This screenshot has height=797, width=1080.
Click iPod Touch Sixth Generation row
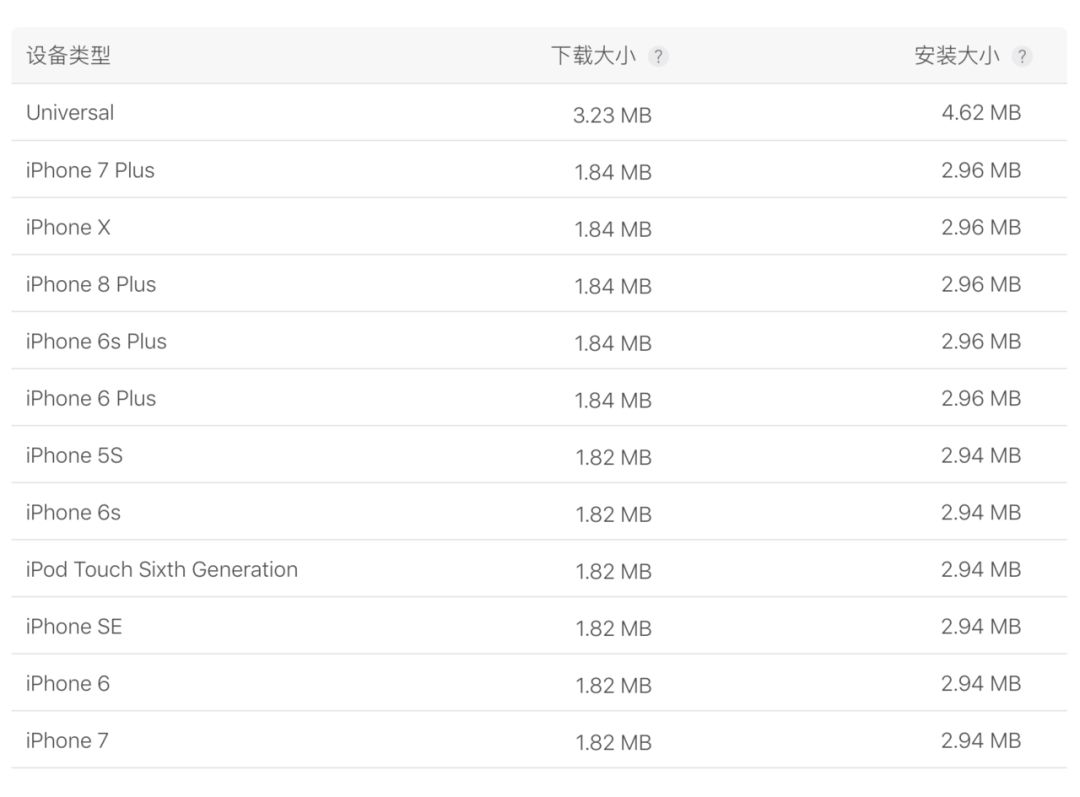(162, 569)
